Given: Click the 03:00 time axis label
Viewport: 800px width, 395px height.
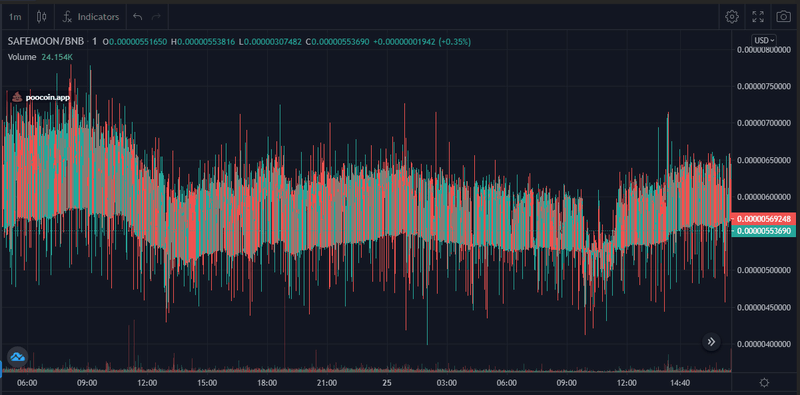Looking at the screenshot, I should coord(446,383).
